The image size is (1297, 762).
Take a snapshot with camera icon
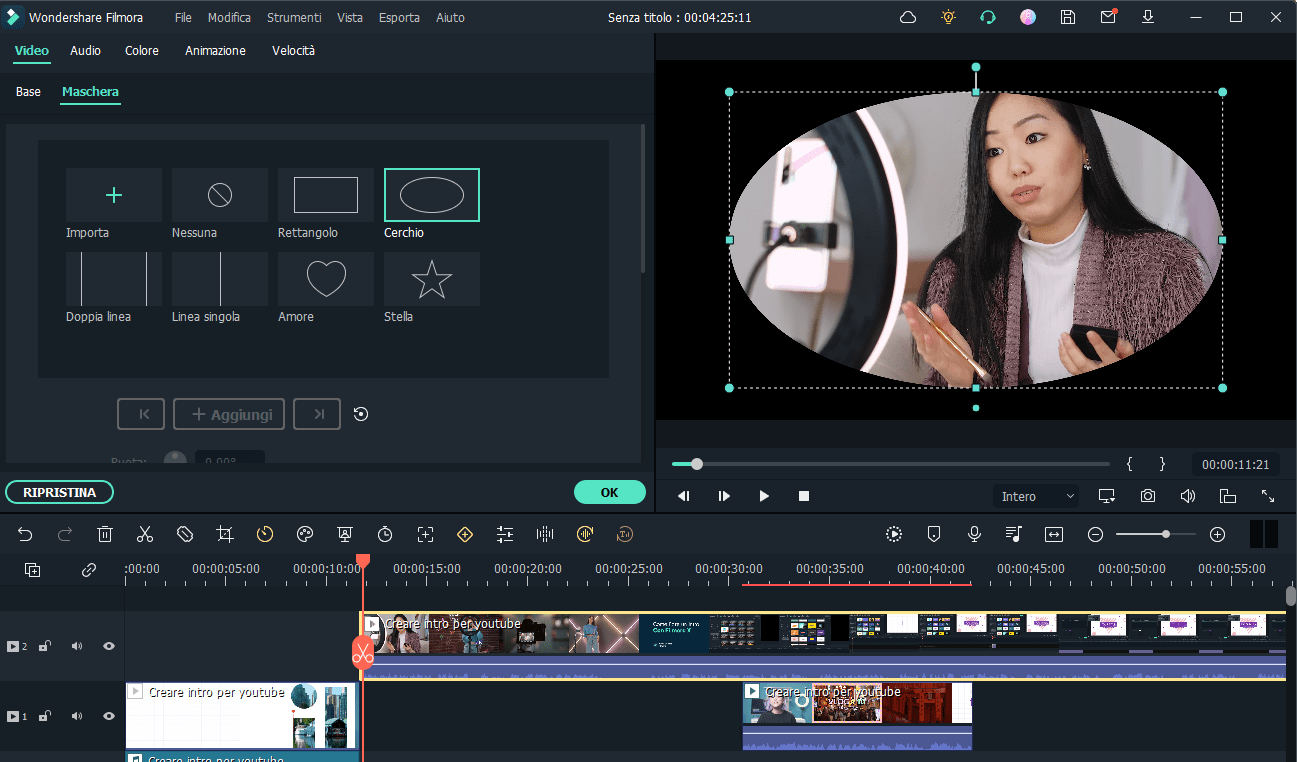click(x=1148, y=496)
